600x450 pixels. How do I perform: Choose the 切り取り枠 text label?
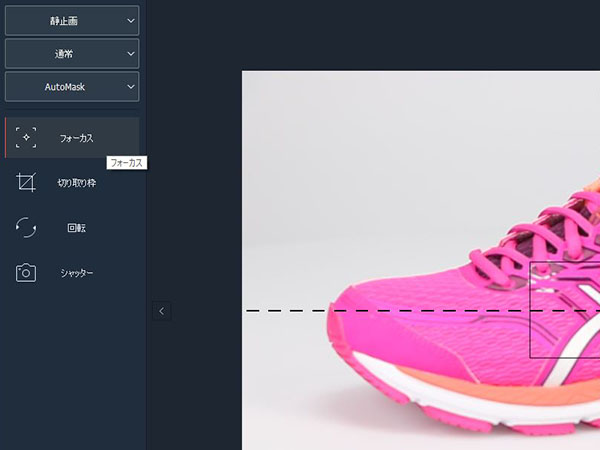76,183
